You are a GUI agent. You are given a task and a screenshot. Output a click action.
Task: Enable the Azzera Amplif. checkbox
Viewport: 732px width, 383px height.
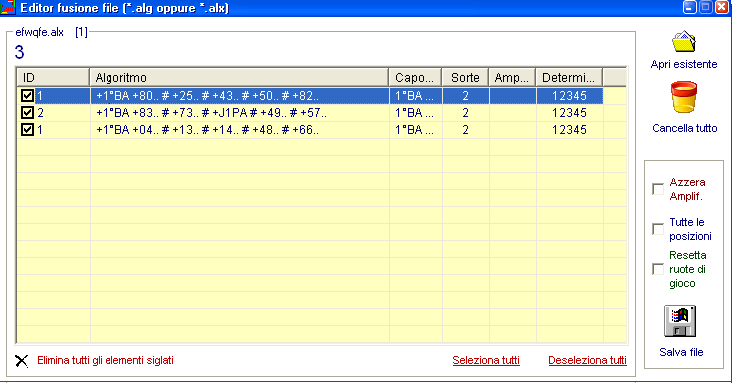tap(658, 189)
